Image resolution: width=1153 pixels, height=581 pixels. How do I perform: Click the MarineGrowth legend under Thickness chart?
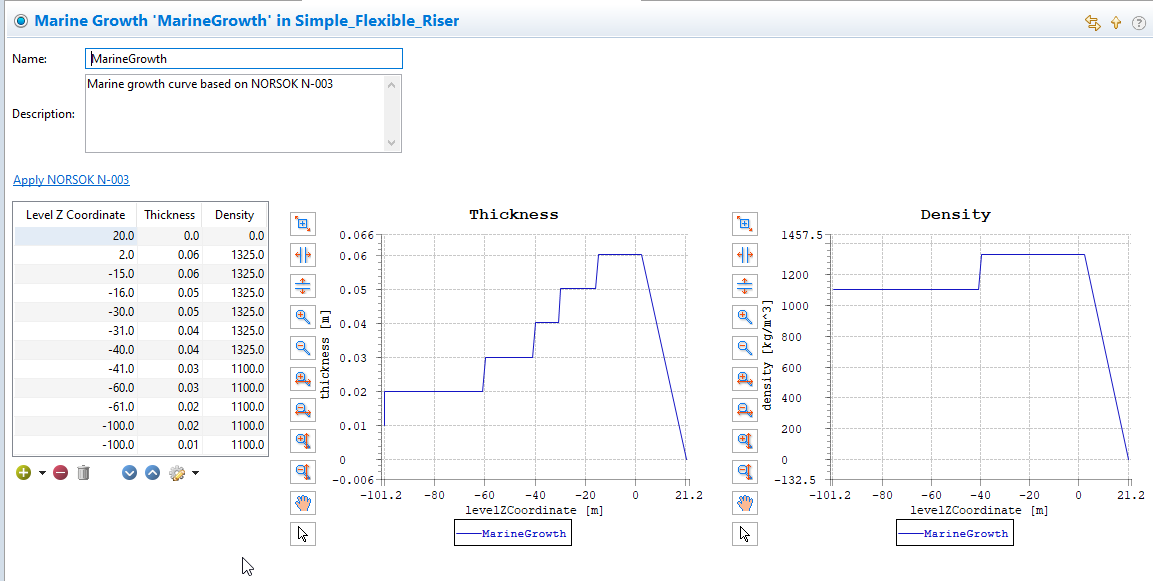pos(513,534)
